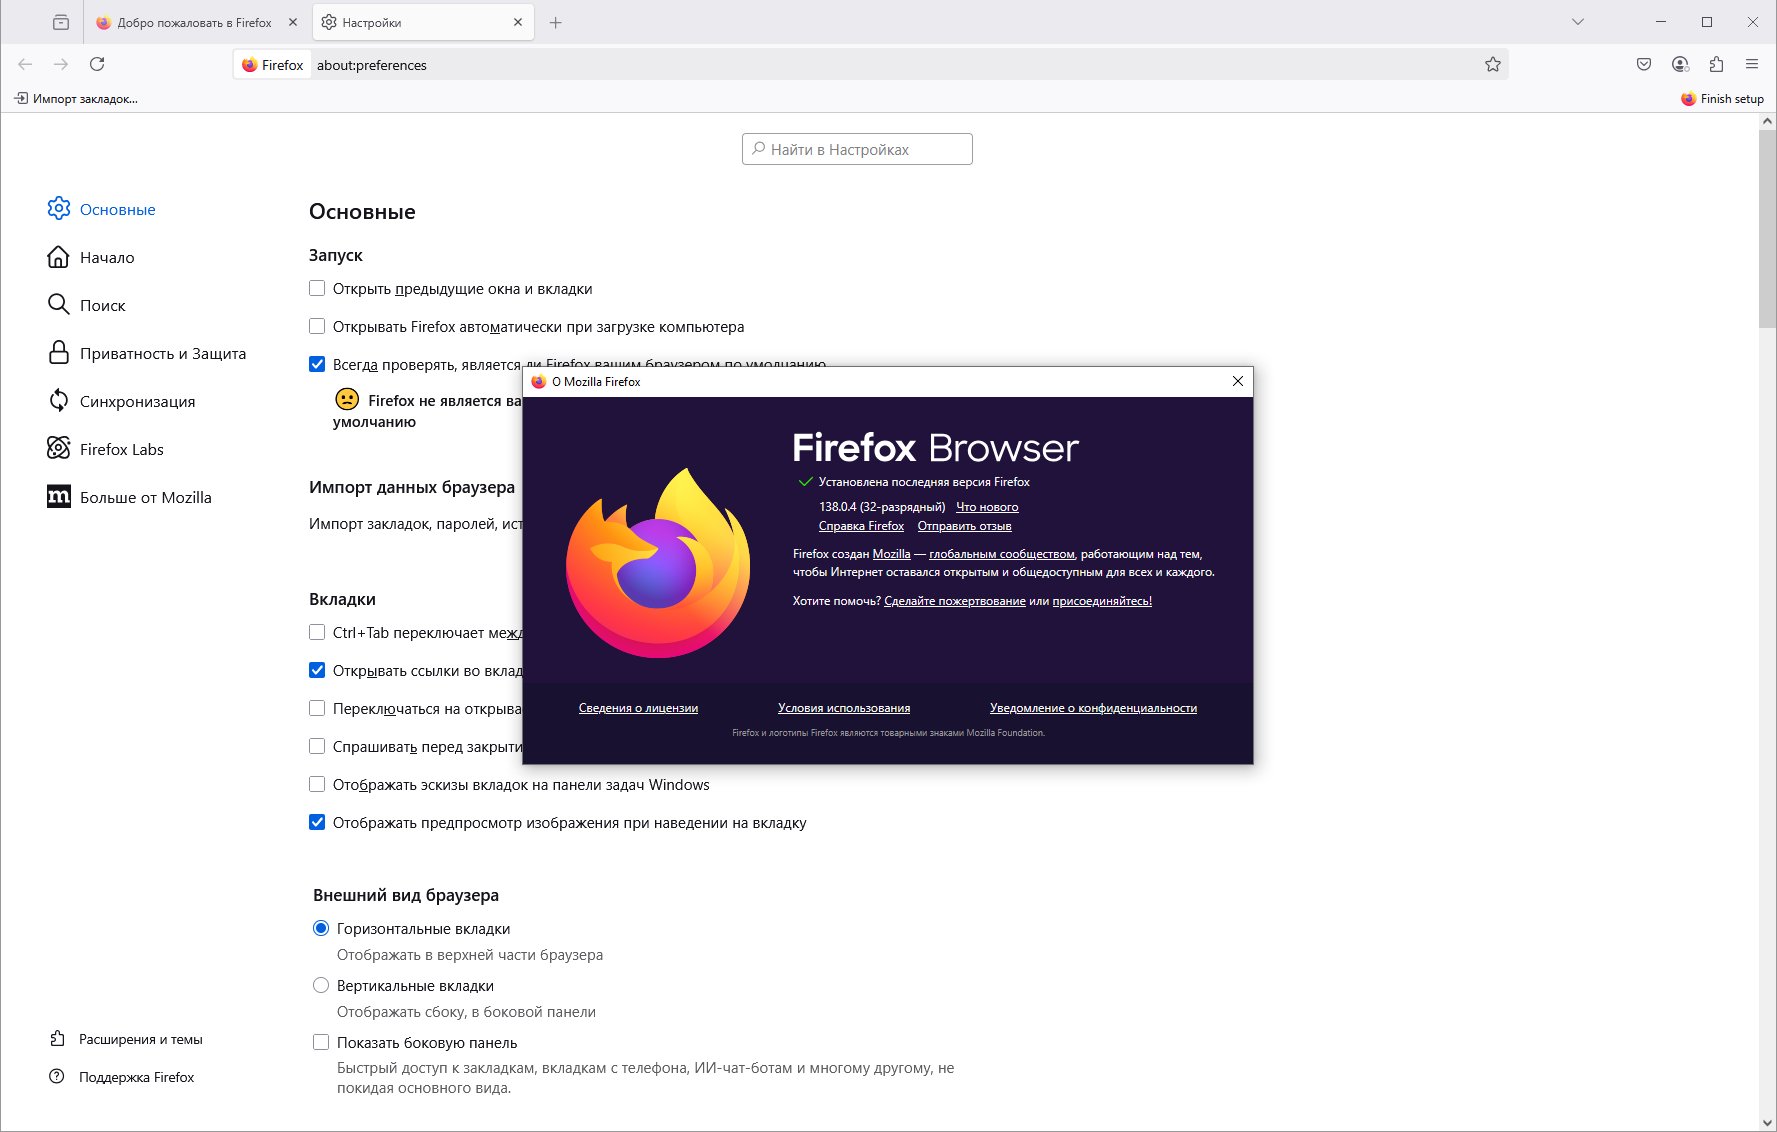This screenshot has height=1132, width=1777.
Task: Toggle the Ctrl+Tab переключает checkbox
Action: [317, 632]
